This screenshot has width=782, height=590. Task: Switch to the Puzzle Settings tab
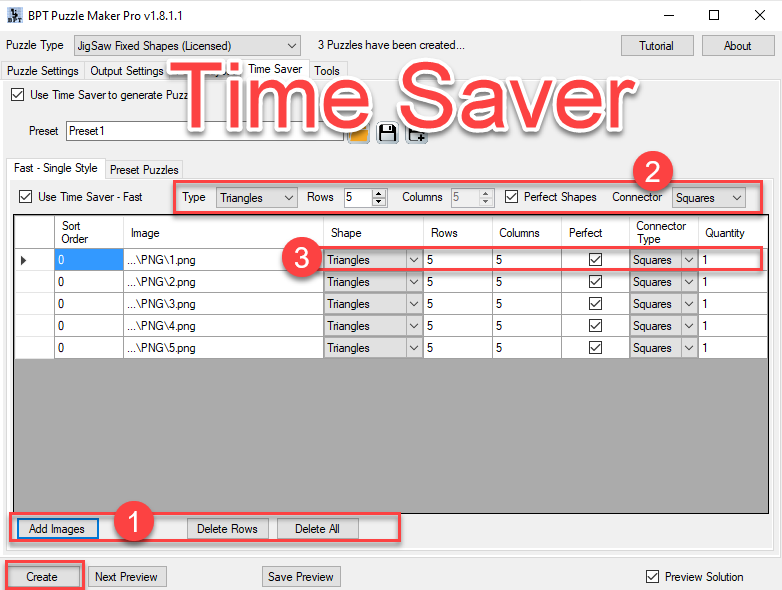(42, 71)
